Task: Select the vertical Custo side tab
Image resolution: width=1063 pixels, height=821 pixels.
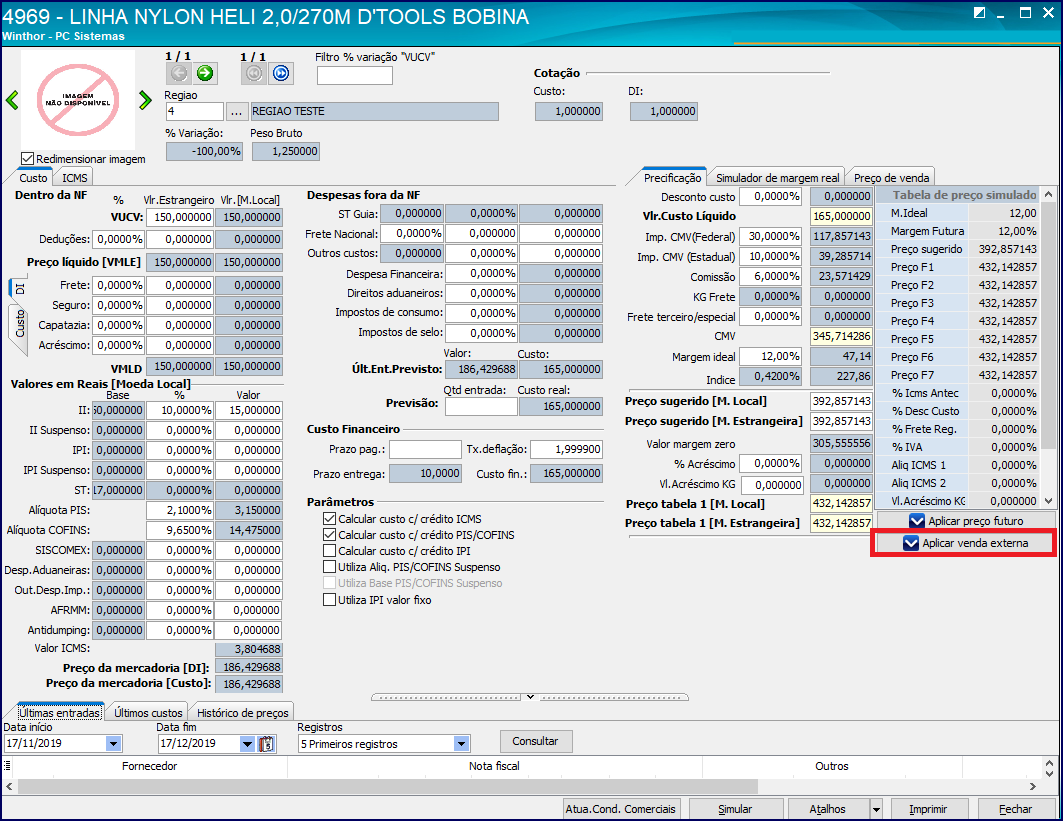Action: tap(19, 324)
